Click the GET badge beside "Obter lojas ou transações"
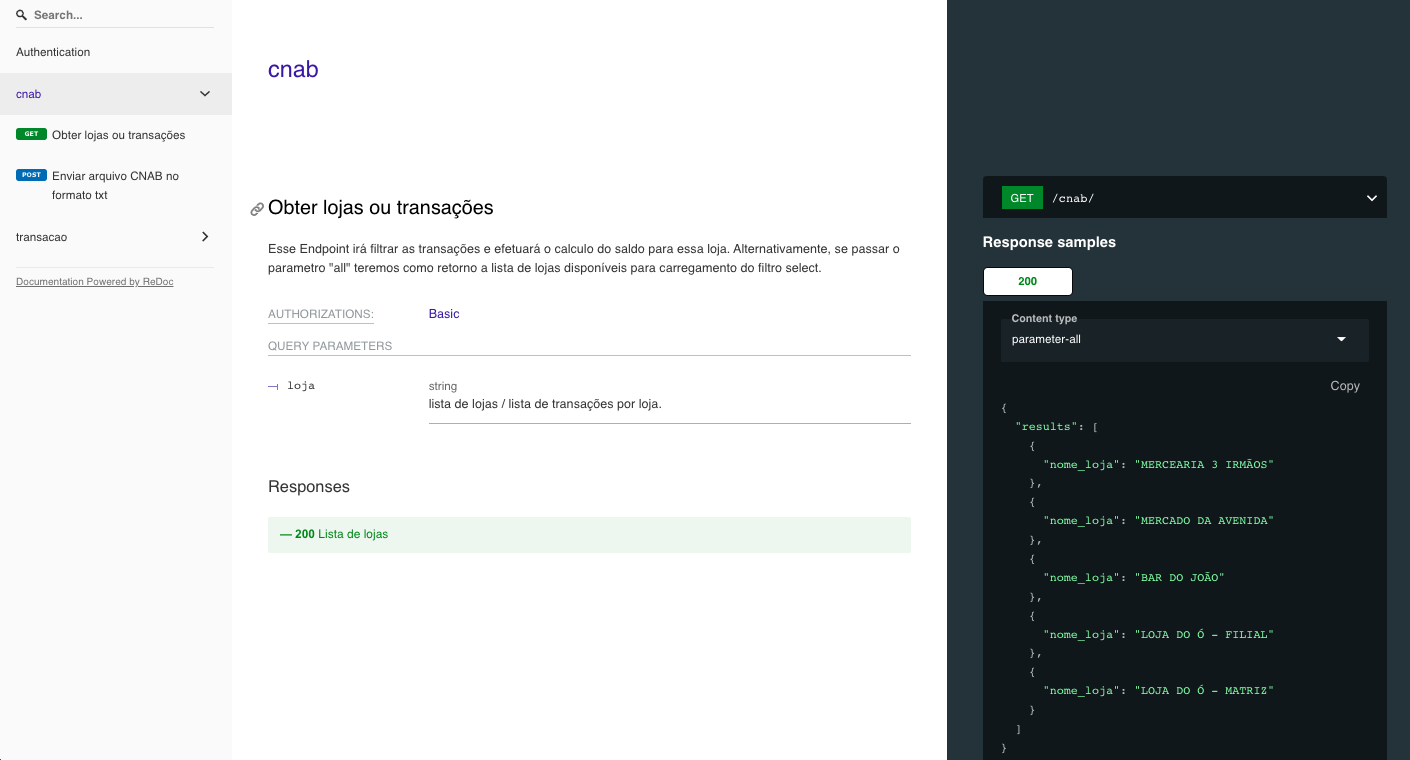The height and width of the screenshot is (760, 1410). [30, 134]
